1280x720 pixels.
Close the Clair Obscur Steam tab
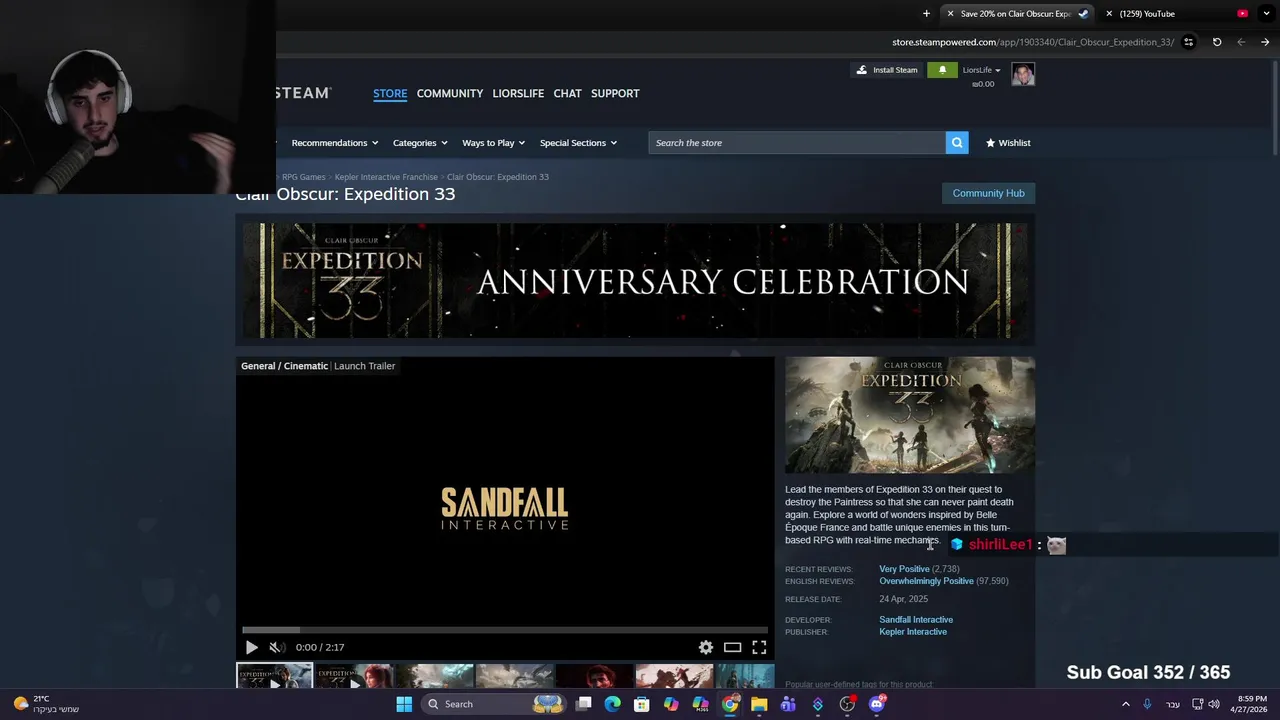click(950, 14)
